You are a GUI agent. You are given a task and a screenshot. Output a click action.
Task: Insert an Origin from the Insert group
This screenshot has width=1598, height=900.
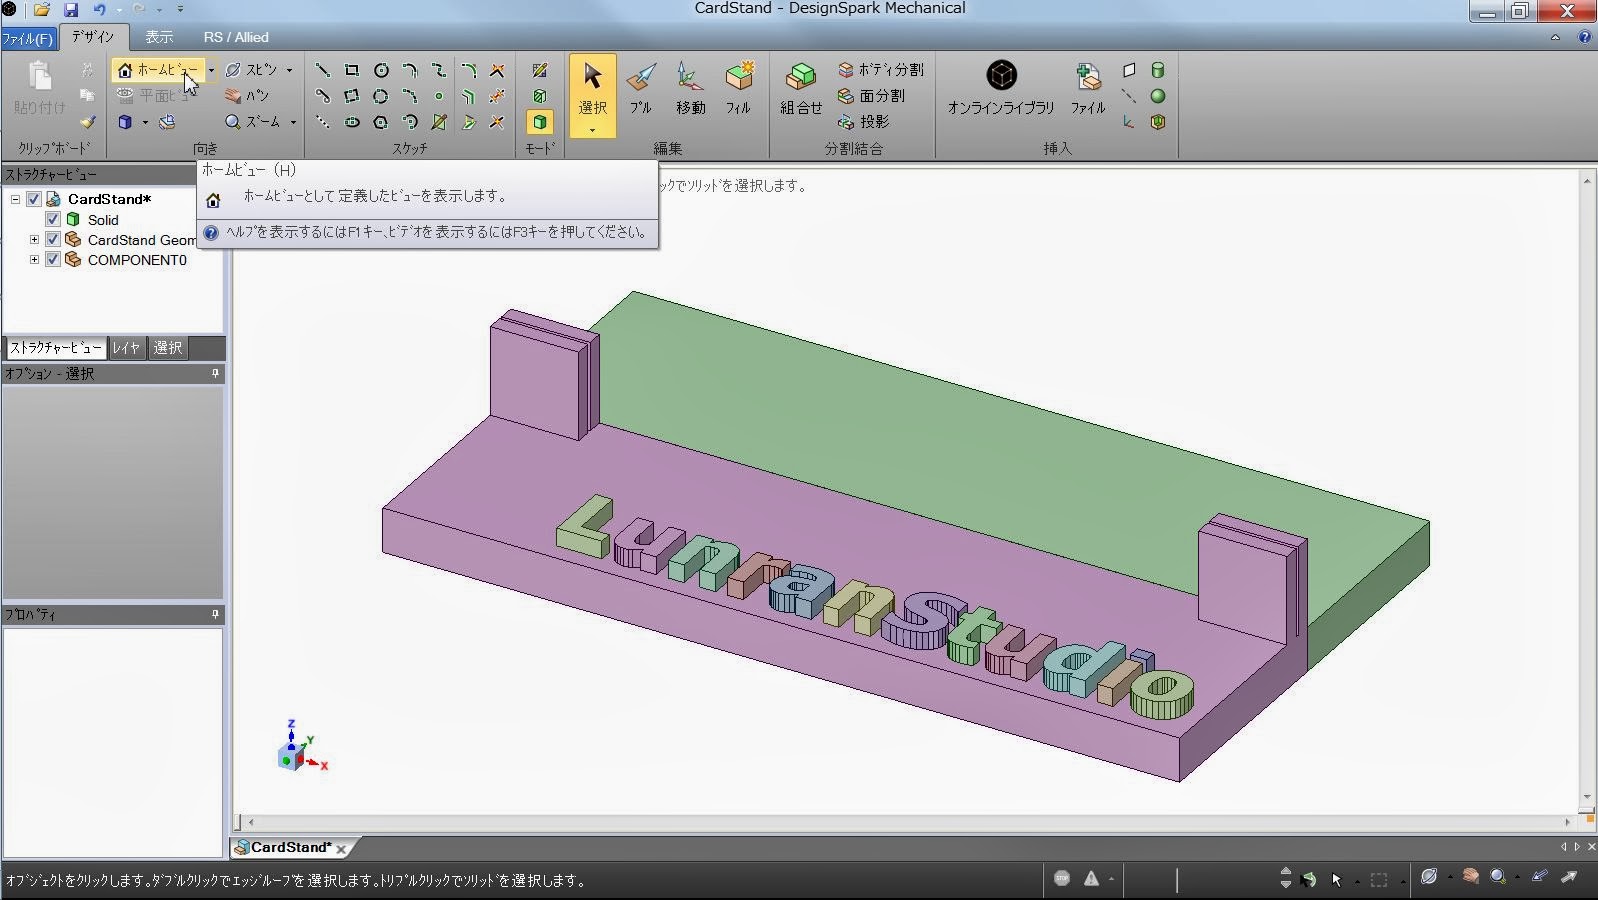pos(1129,122)
